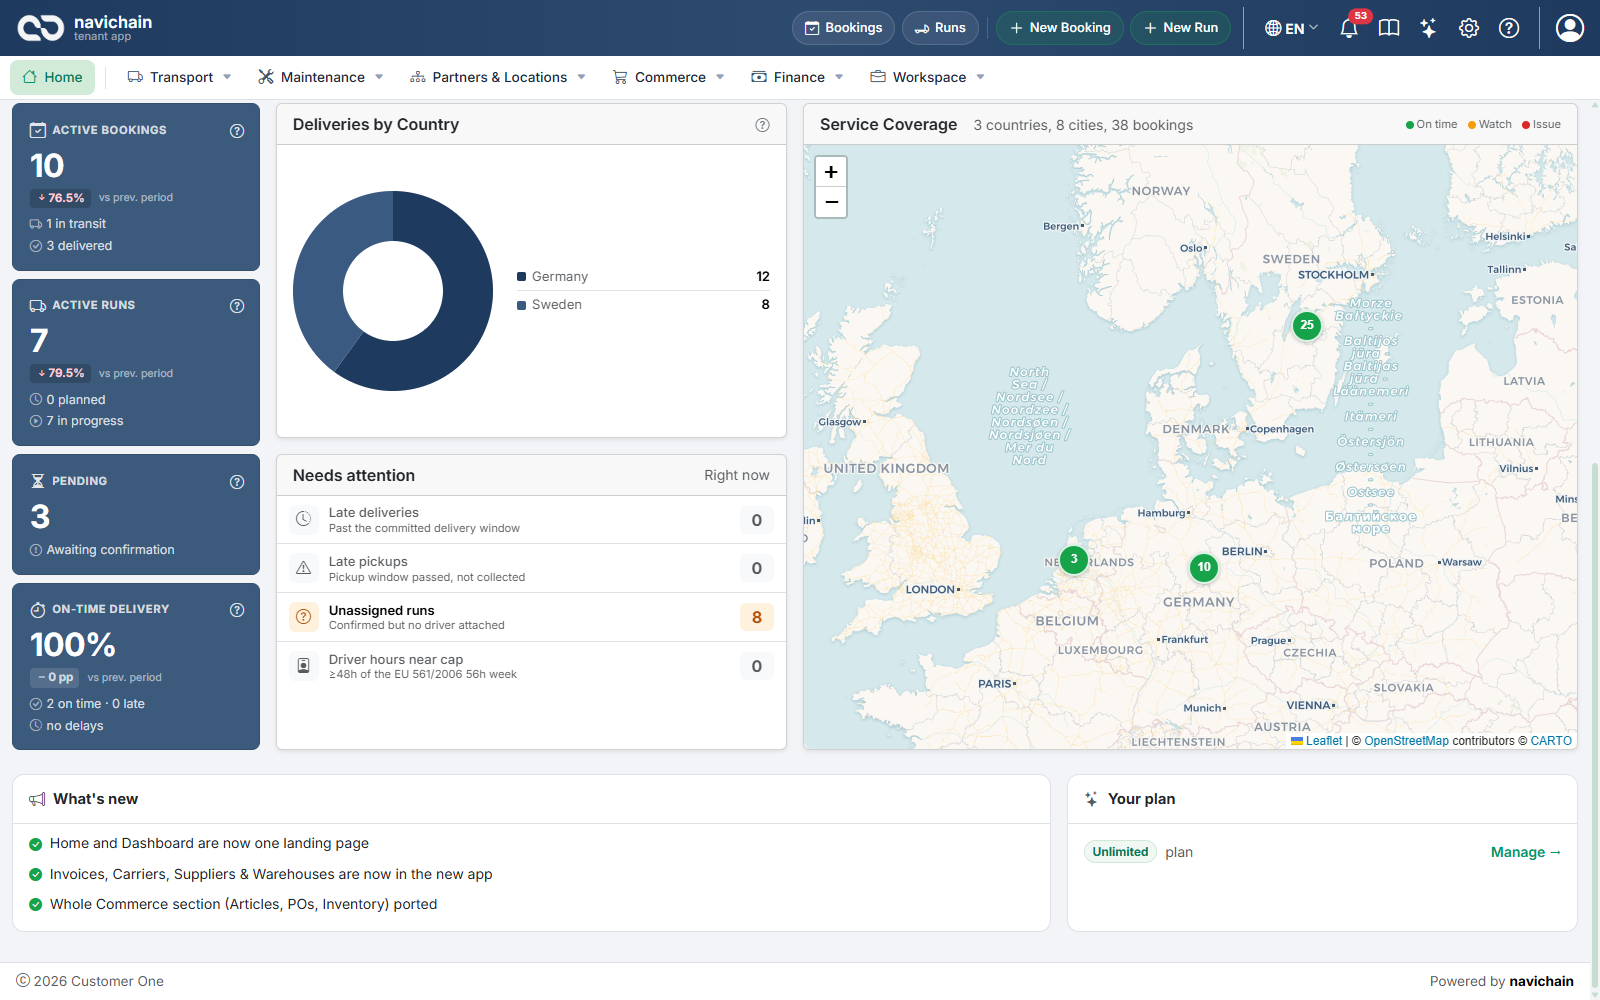This screenshot has width=1600, height=1000.
Task: Show help for Active Runs card
Action: [x=237, y=306]
